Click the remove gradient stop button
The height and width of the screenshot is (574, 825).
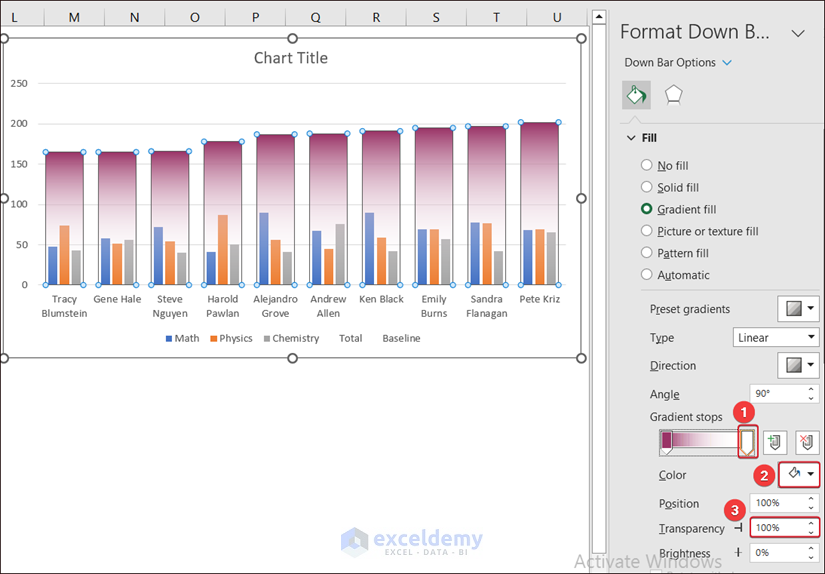point(807,442)
